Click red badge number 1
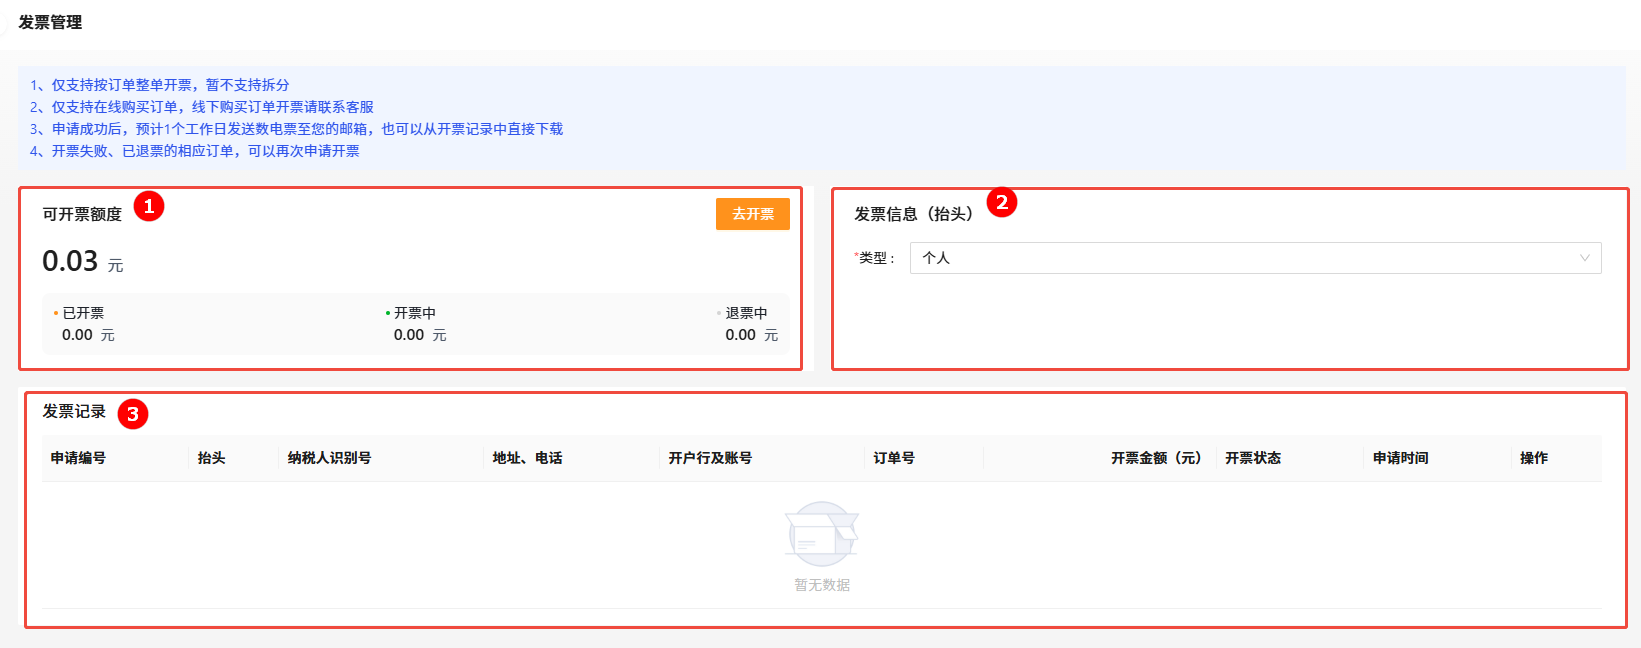The image size is (1641, 648). point(149,207)
